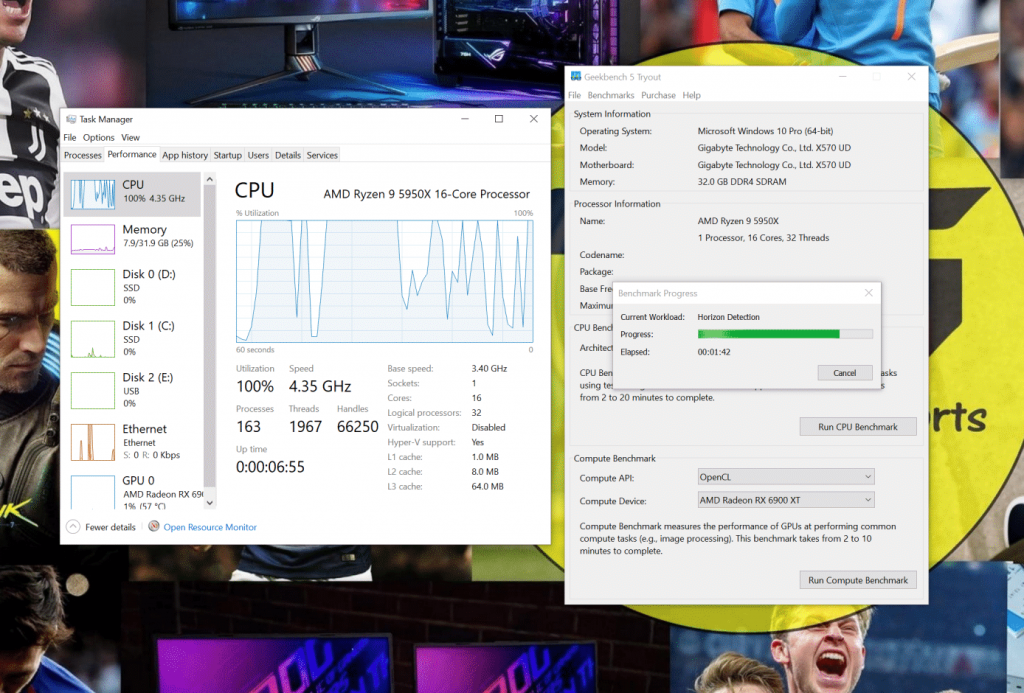Select the Ethernet graph thumbnail
This screenshot has height=693, width=1024.
[x=93, y=442]
